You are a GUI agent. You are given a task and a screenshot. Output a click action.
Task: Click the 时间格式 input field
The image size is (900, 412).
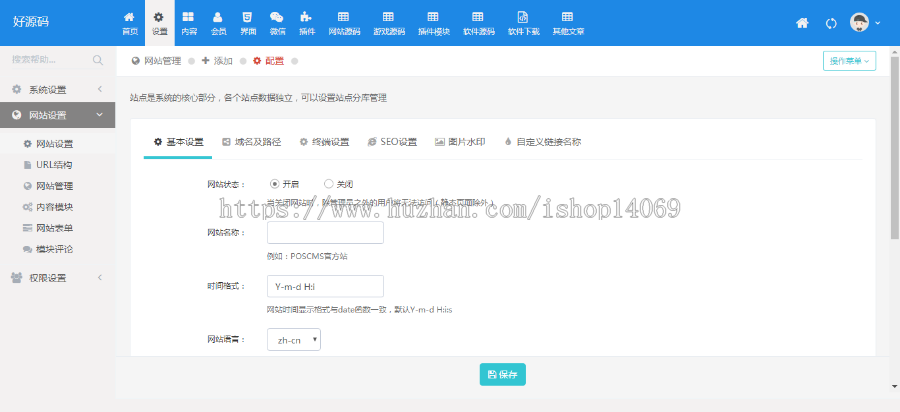point(325,286)
